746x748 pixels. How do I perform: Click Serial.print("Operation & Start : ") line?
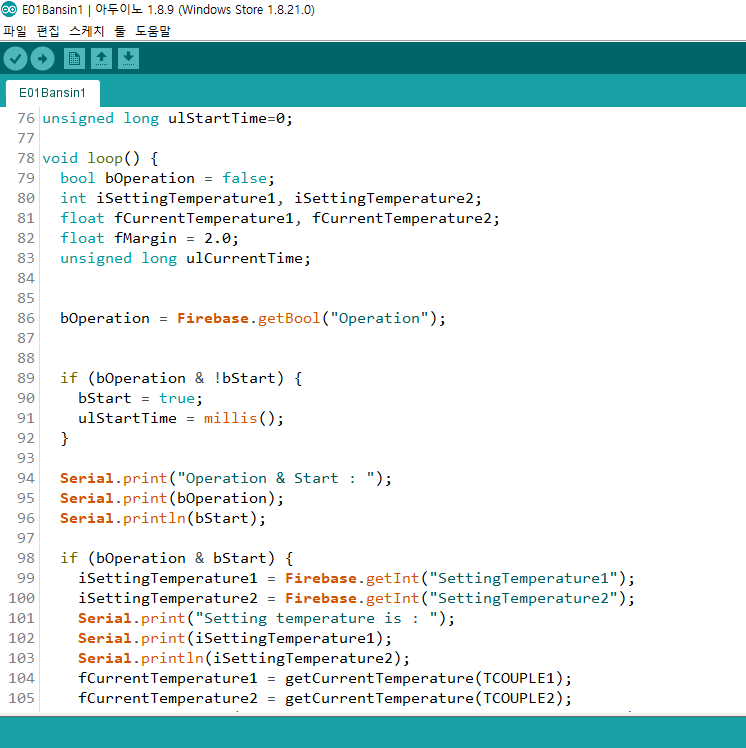point(226,478)
